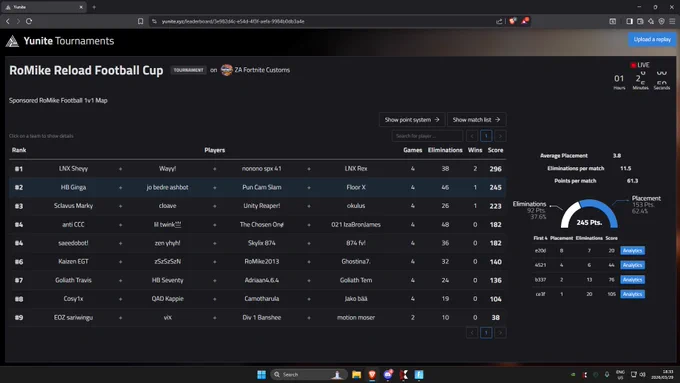680x383 pixels.
Task: Go to the next page arrow below the table
Action: [500, 333]
